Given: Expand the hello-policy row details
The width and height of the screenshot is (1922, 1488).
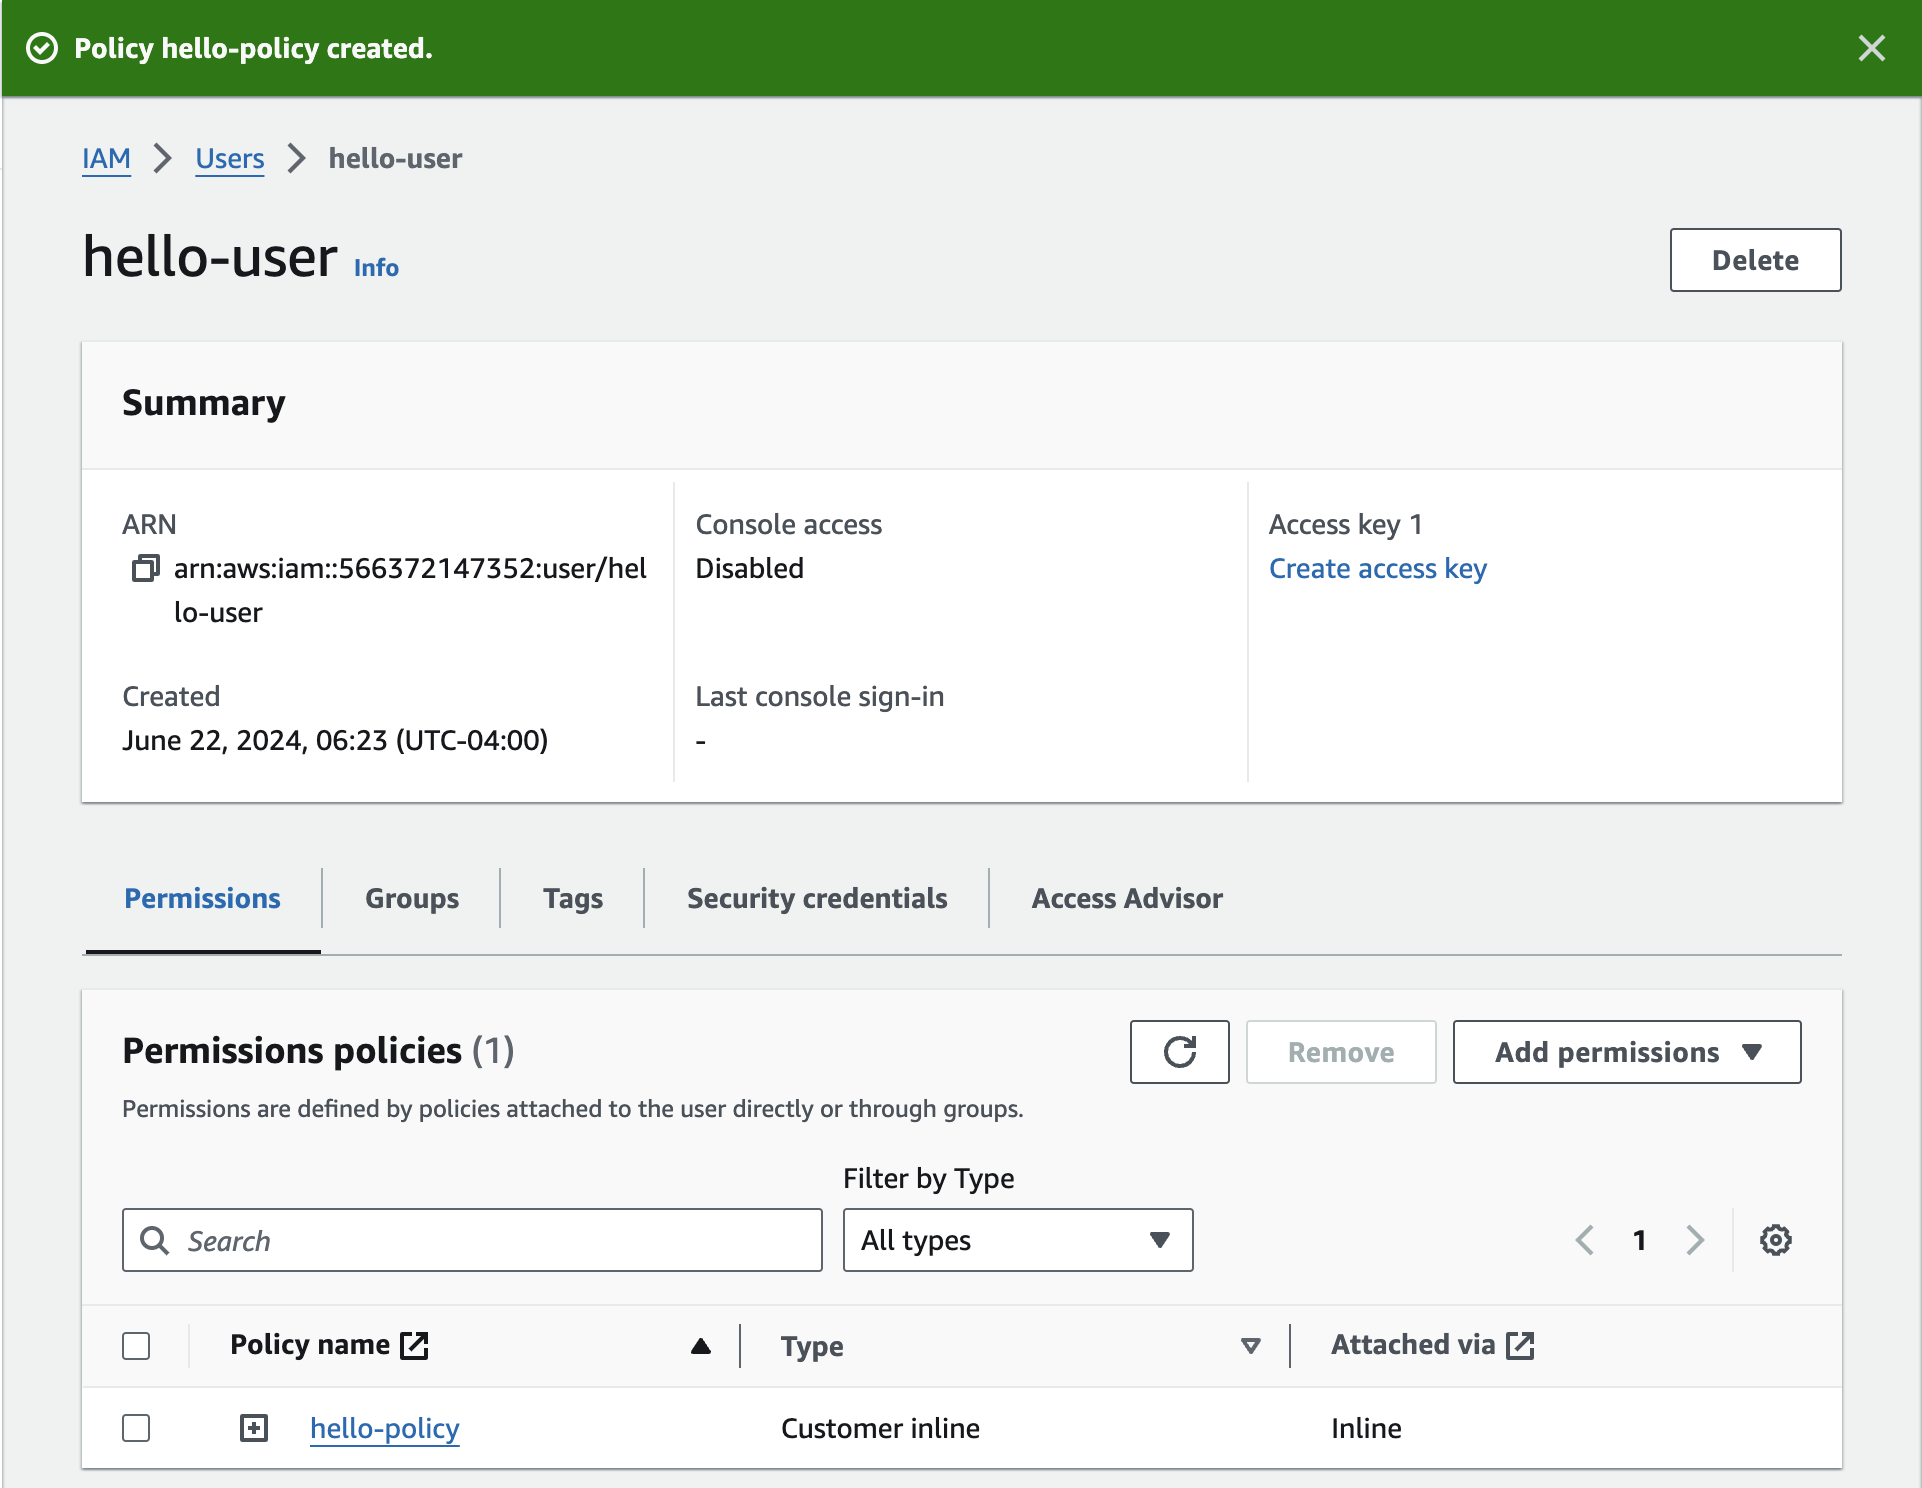Looking at the screenshot, I should pos(254,1428).
